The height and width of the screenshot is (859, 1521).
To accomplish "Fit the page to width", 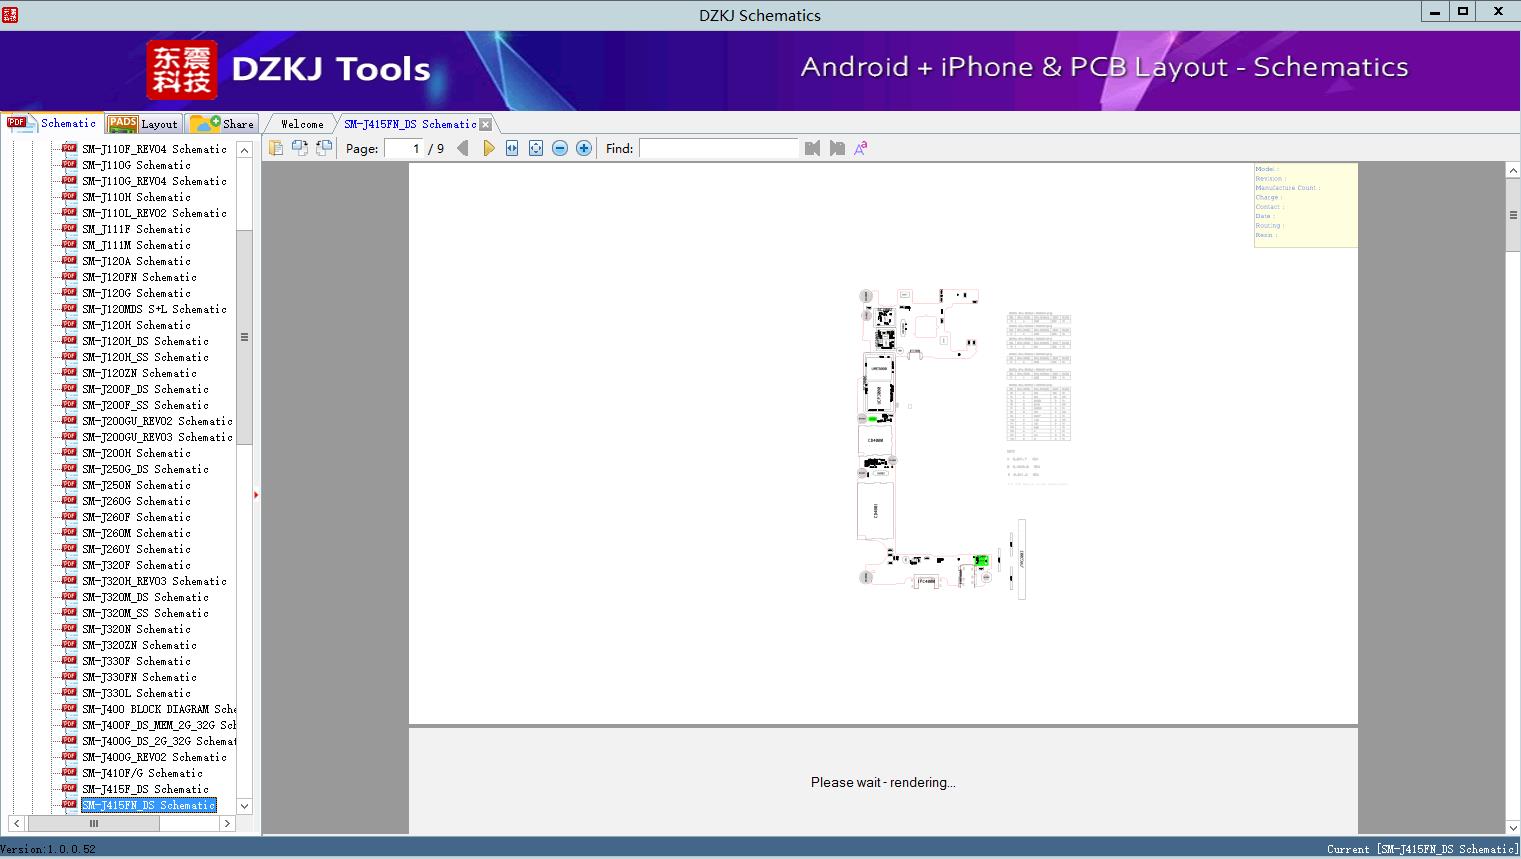I will coord(512,148).
